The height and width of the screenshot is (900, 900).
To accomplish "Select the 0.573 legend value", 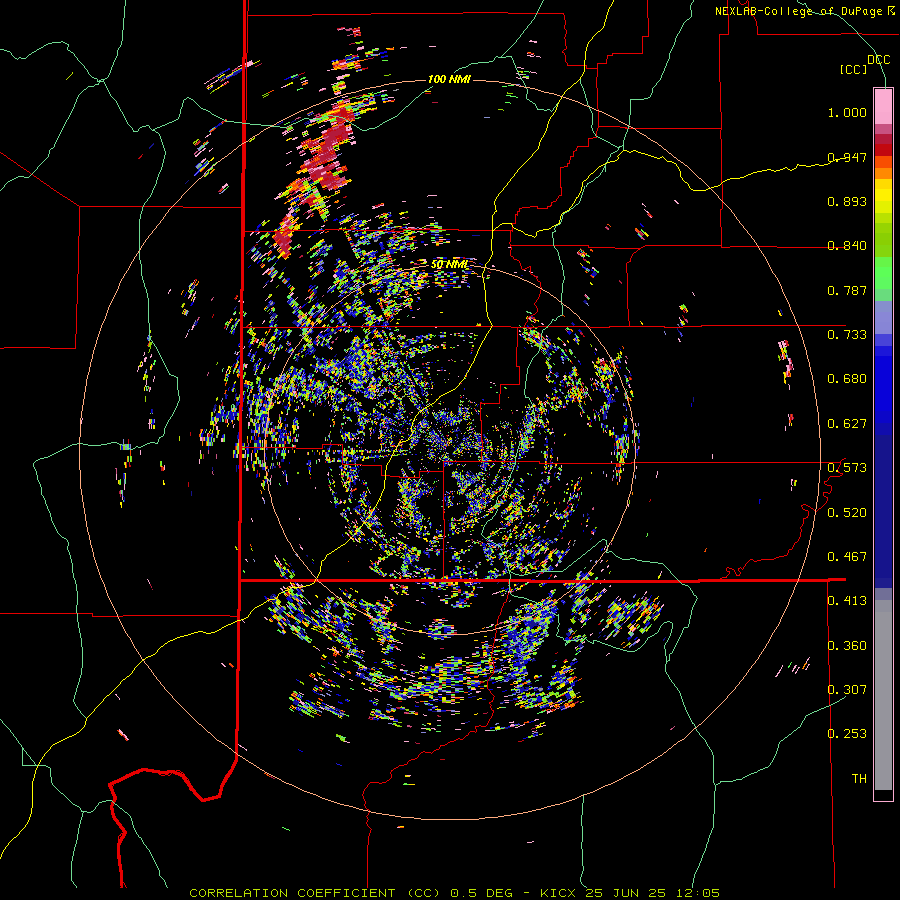I will point(847,468).
